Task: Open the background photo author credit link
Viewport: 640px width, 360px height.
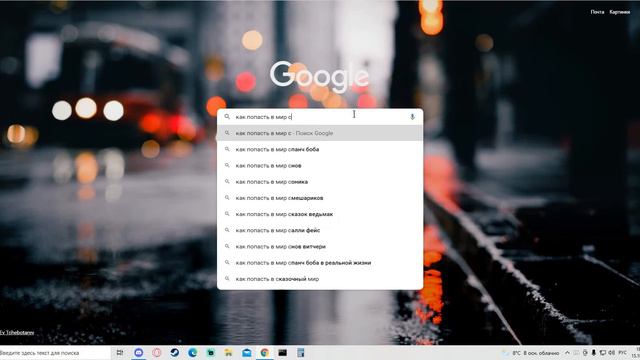Action: 17,333
